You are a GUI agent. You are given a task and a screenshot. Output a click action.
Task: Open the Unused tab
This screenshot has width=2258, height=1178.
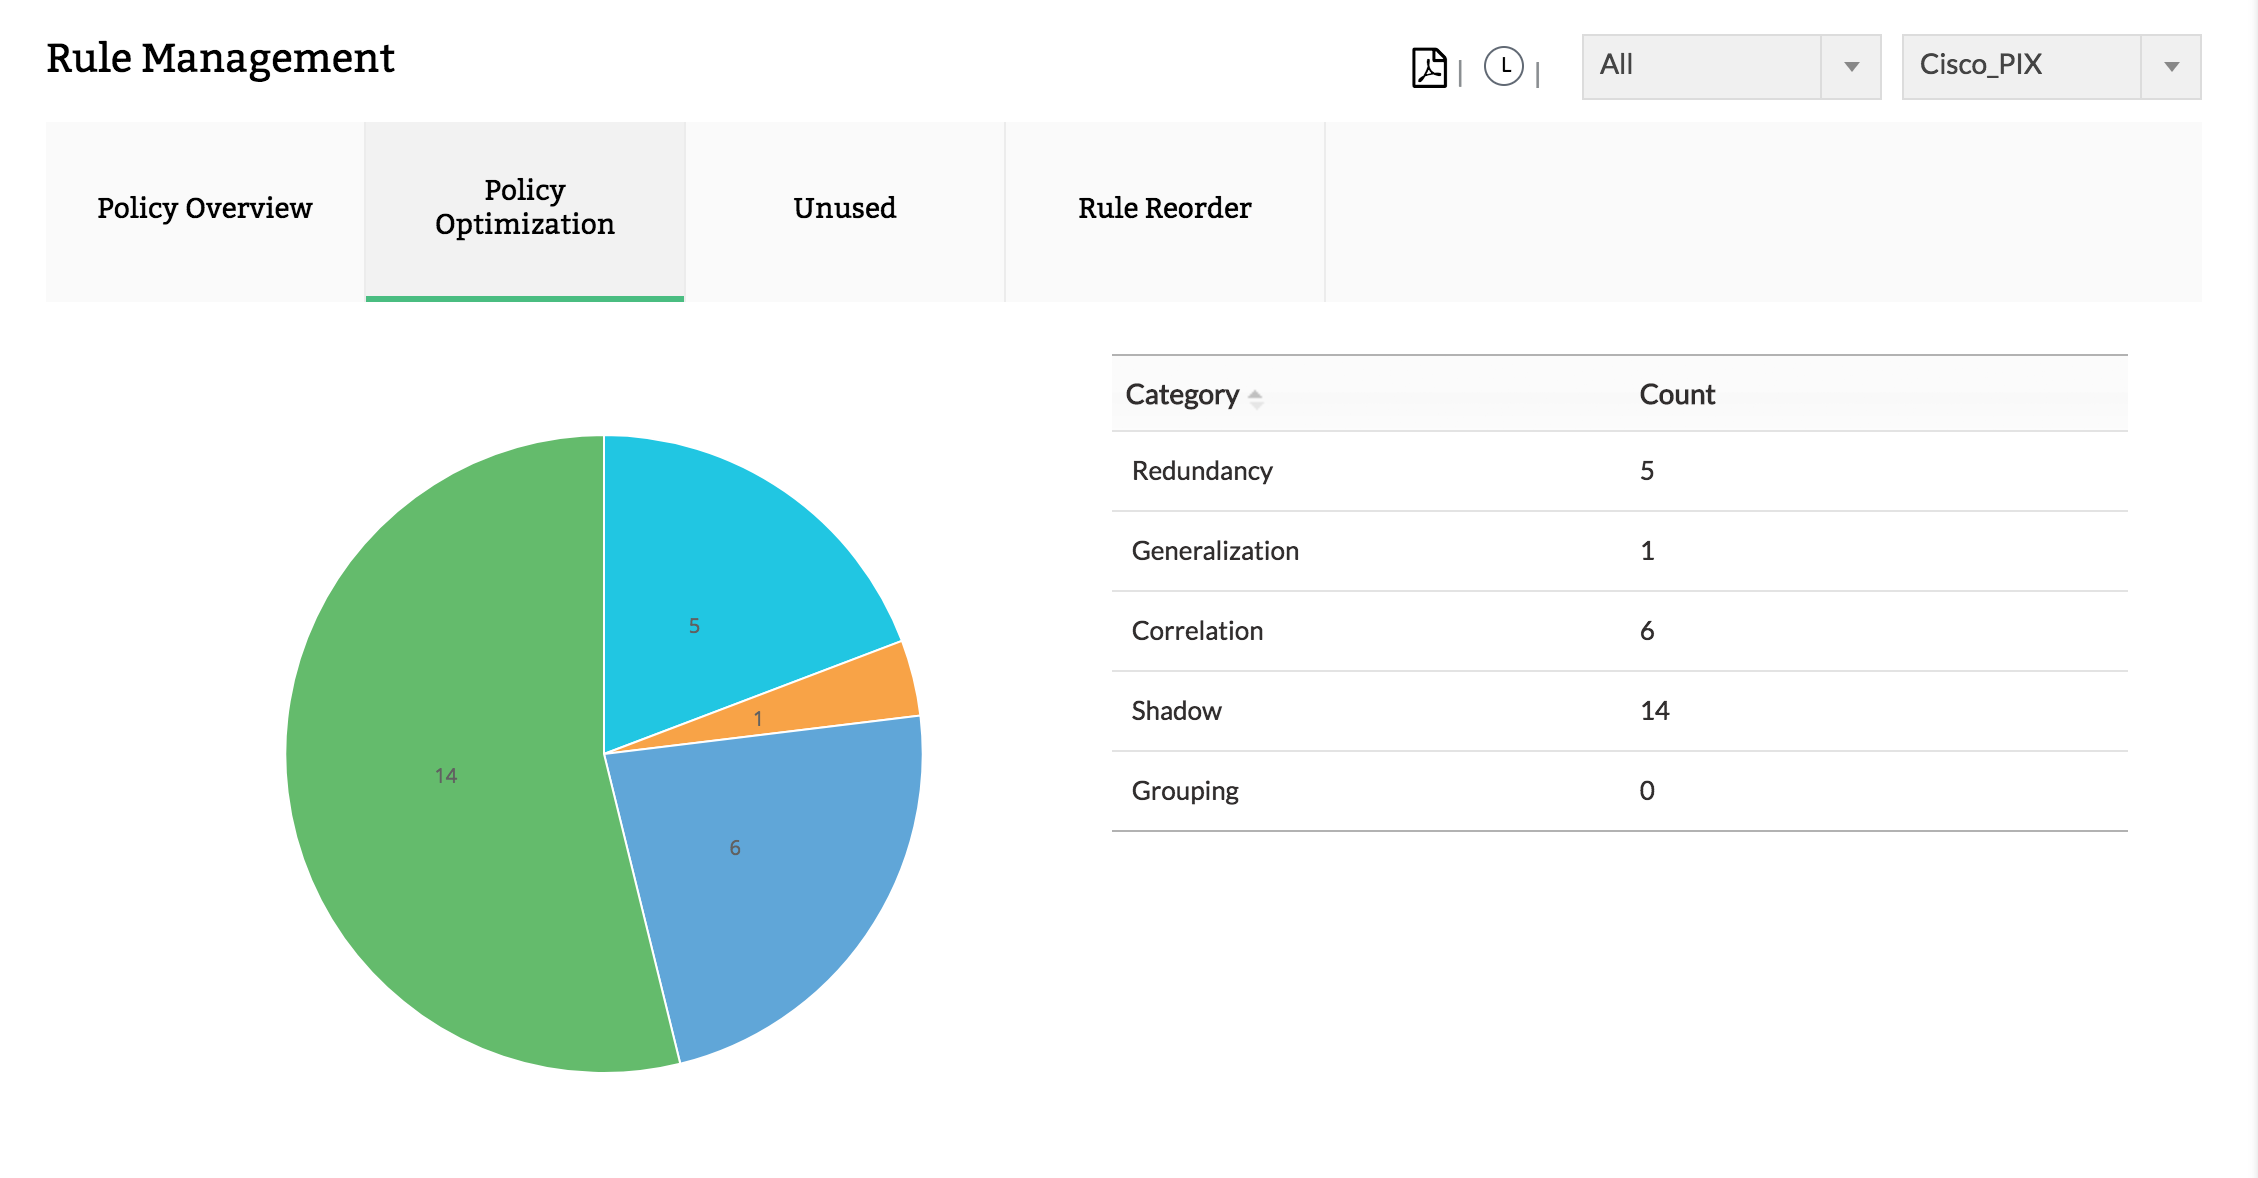click(845, 208)
